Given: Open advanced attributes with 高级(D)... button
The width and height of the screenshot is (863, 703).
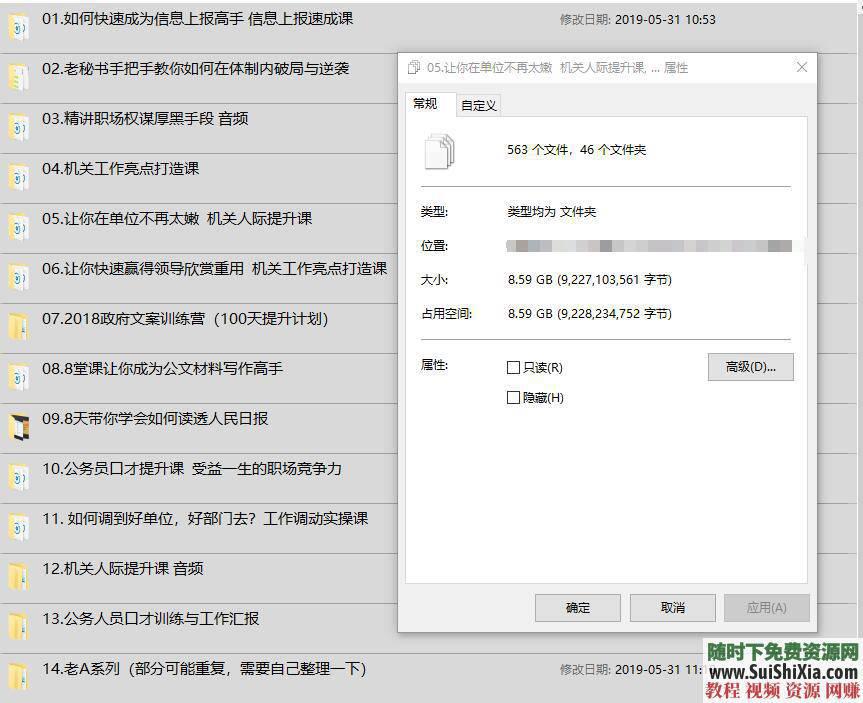Looking at the screenshot, I should (x=751, y=367).
